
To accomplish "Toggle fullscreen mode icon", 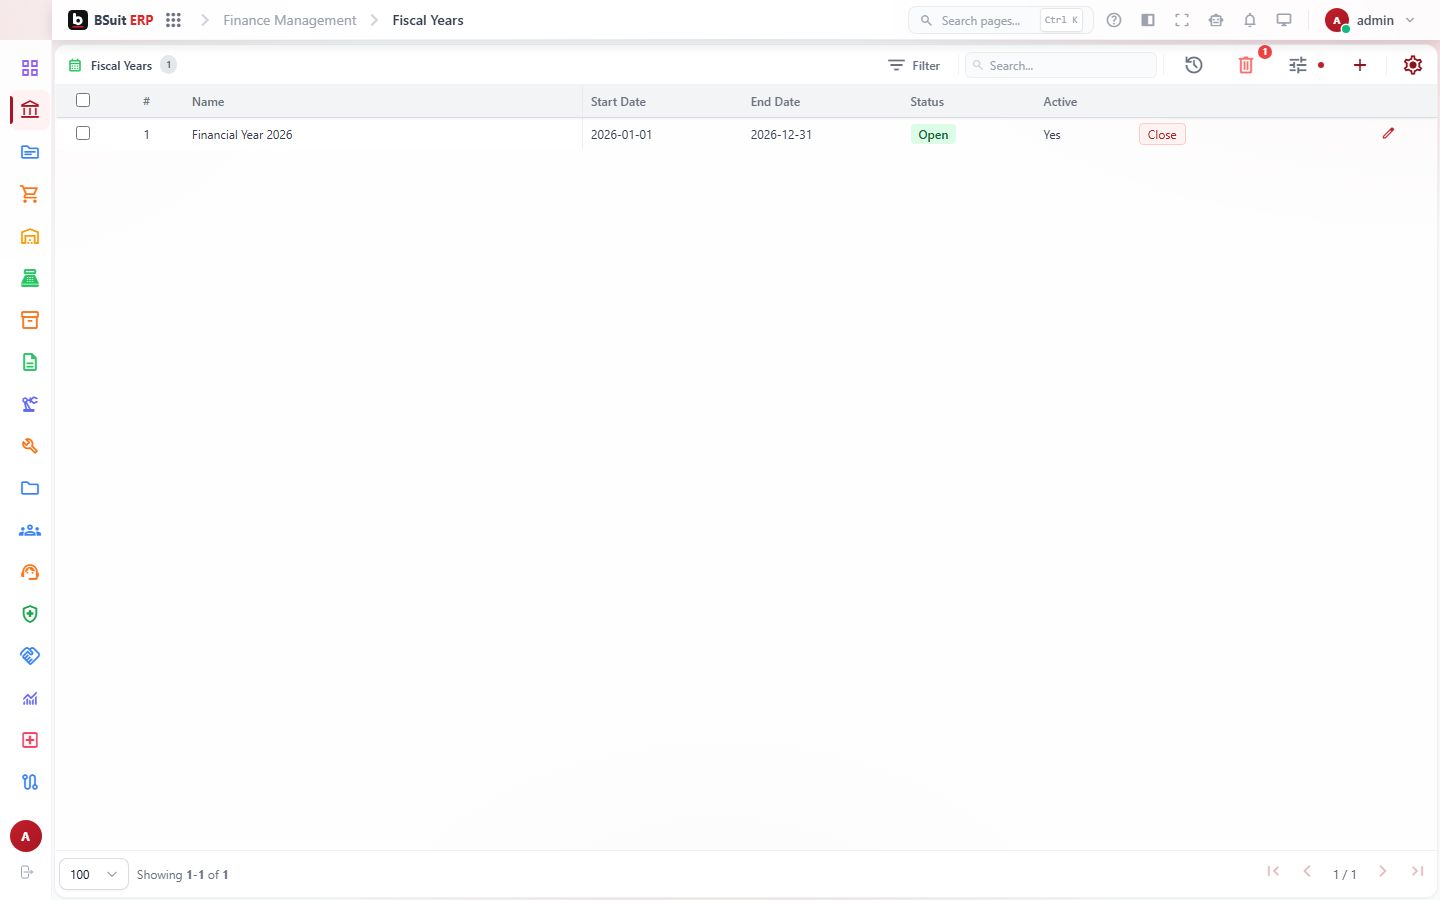I will [x=1182, y=20].
